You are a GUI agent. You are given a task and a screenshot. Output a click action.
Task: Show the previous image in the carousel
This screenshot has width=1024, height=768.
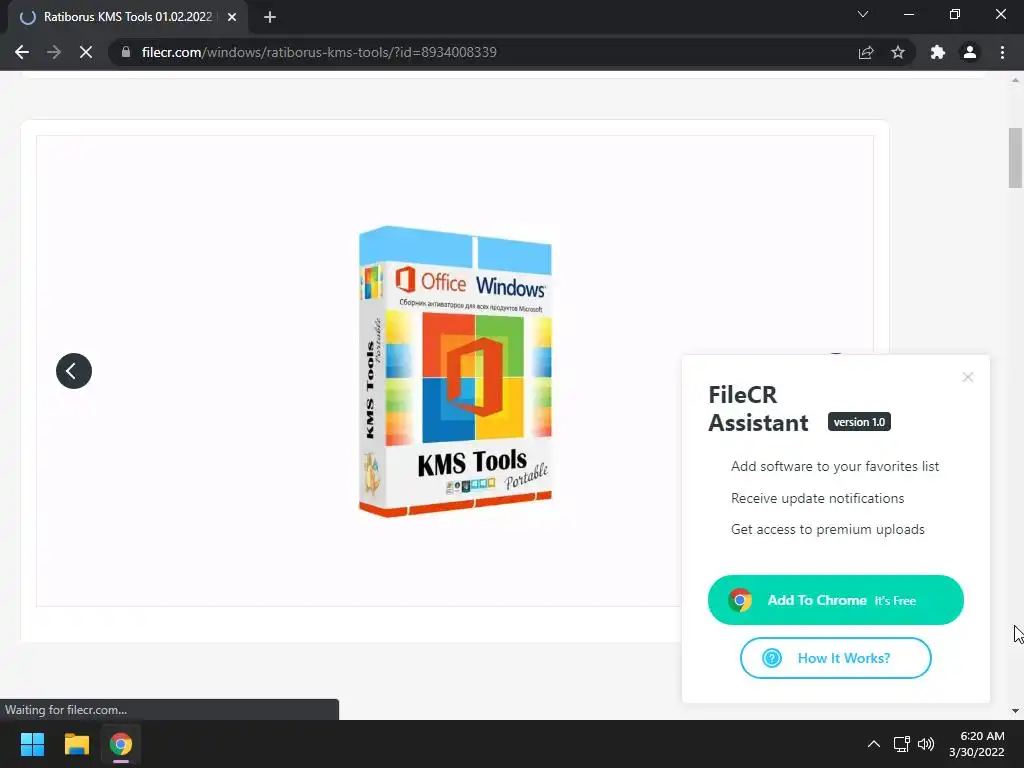[74, 371]
